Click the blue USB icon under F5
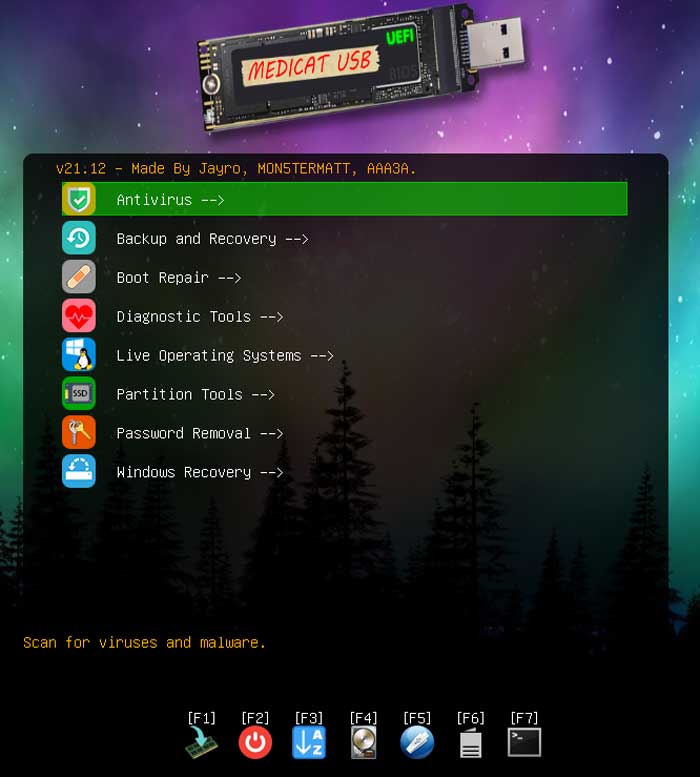Screen dimensions: 700x777 (417, 743)
